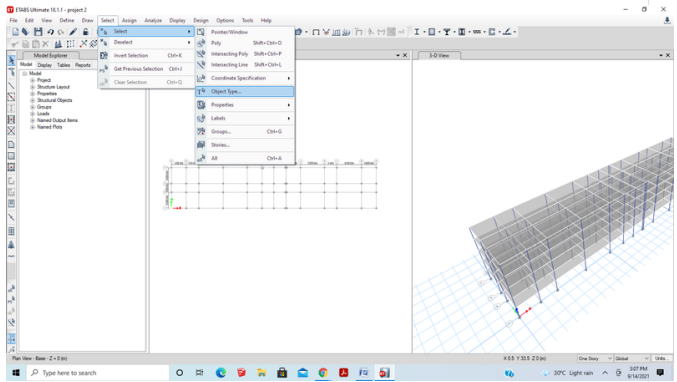This screenshot has width=677, height=382.
Task: Select Named Plots in tree
Action: pyautogui.click(x=49, y=127)
